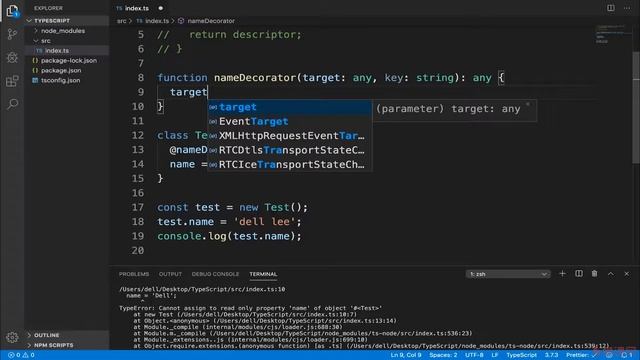Change indentation via Spaces: 2
Image resolution: width=640 pixels, height=360 pixels.
point(443,355)
